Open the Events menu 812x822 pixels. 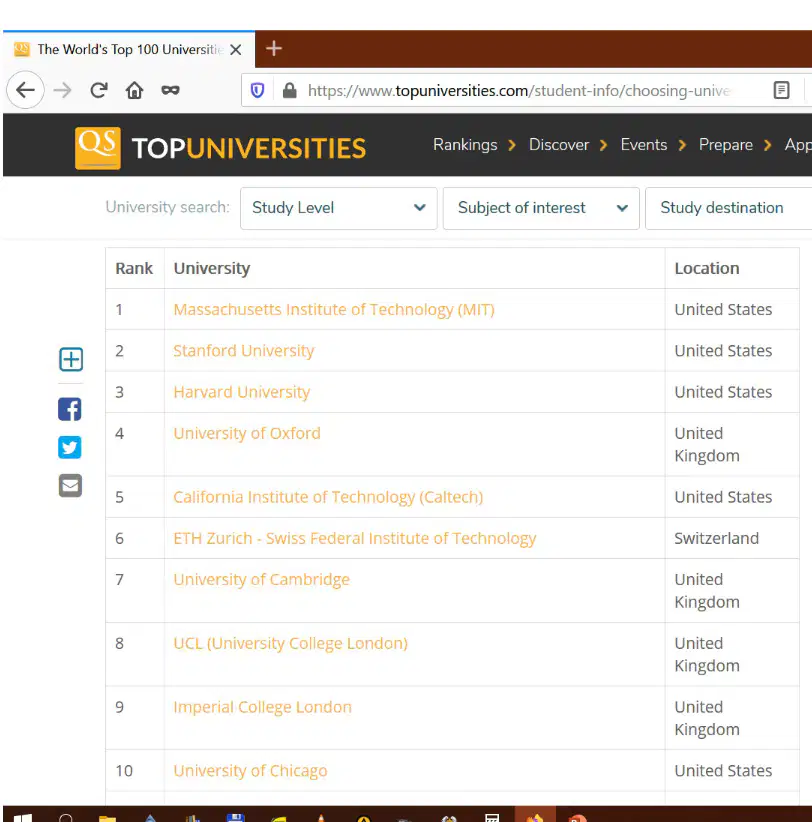pos(644,145)
